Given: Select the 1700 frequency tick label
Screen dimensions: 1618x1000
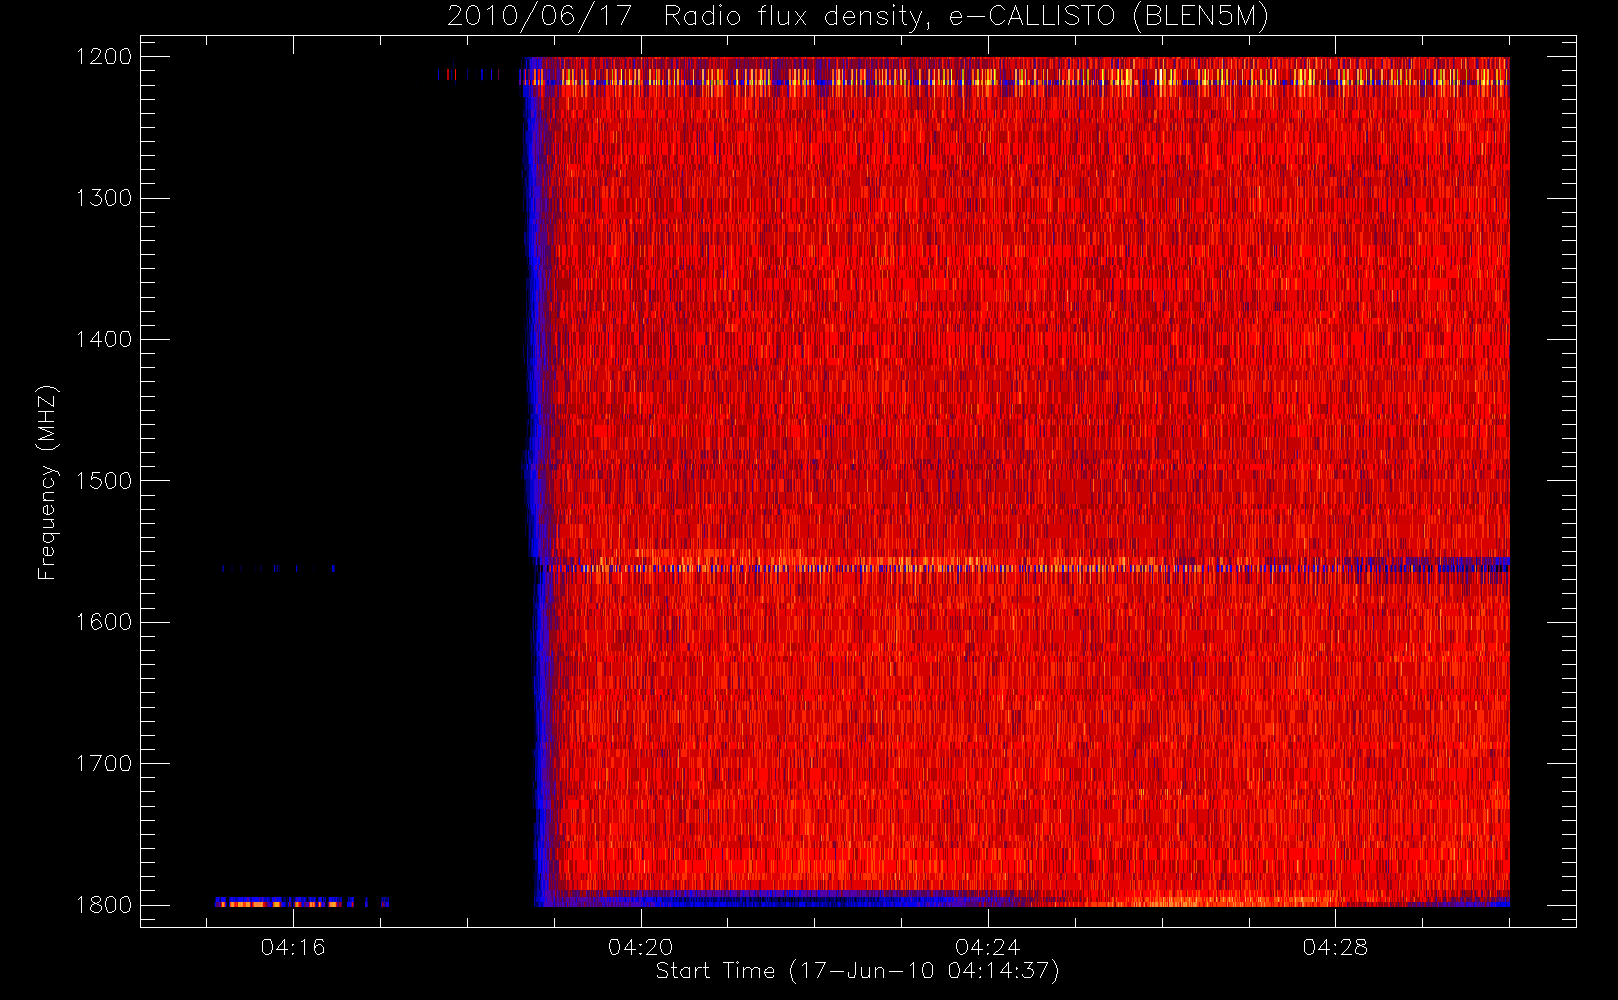Looking at the screenshot, I should tap(104, 764).
